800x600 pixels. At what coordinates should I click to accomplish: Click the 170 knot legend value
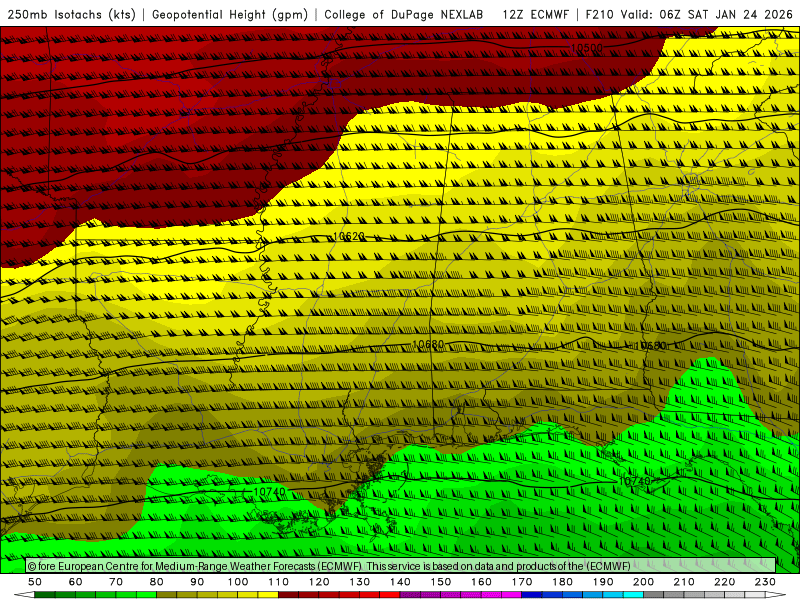point(522,582)
